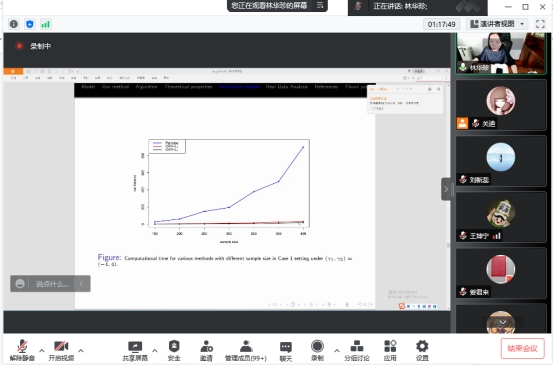Expand audio options arrow beside 解除静音
The height and width of the screenshot is (365, 553).
[42, 351]
